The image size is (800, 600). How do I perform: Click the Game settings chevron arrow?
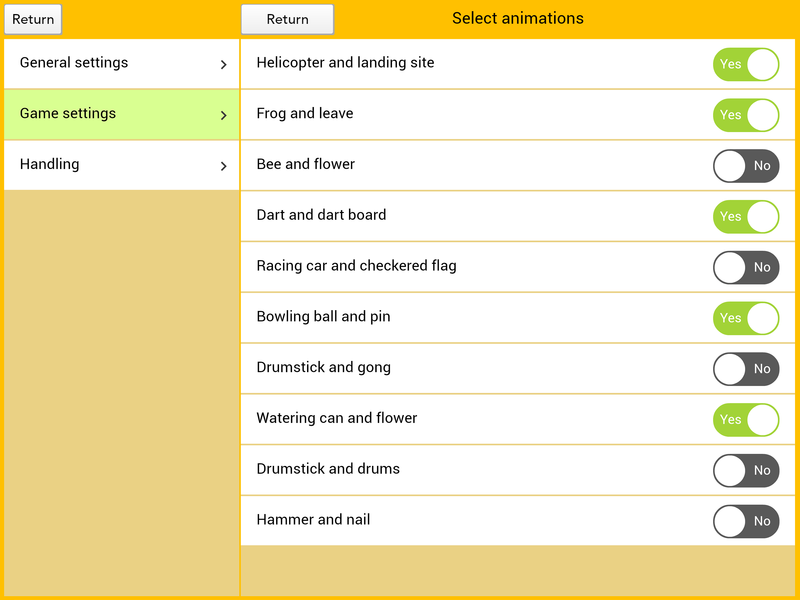point(223,115)
